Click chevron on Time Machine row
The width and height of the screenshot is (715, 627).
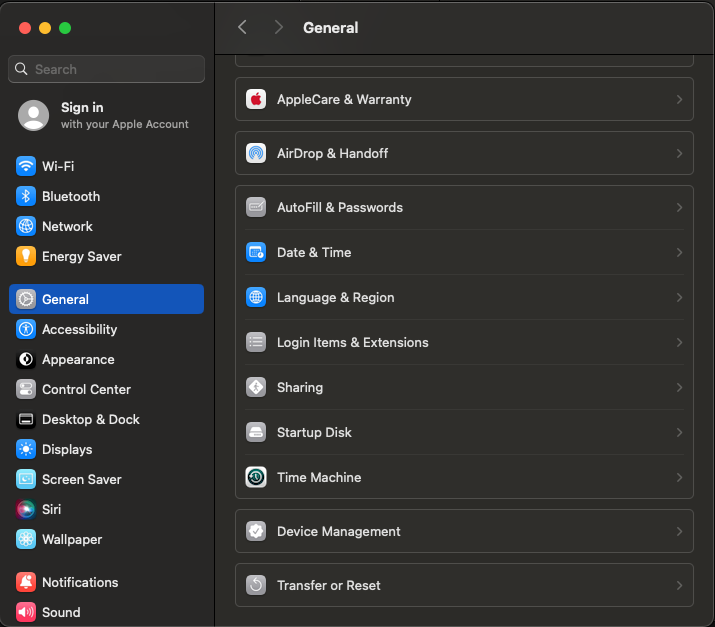pyautogui.click(x=679, y=477)
